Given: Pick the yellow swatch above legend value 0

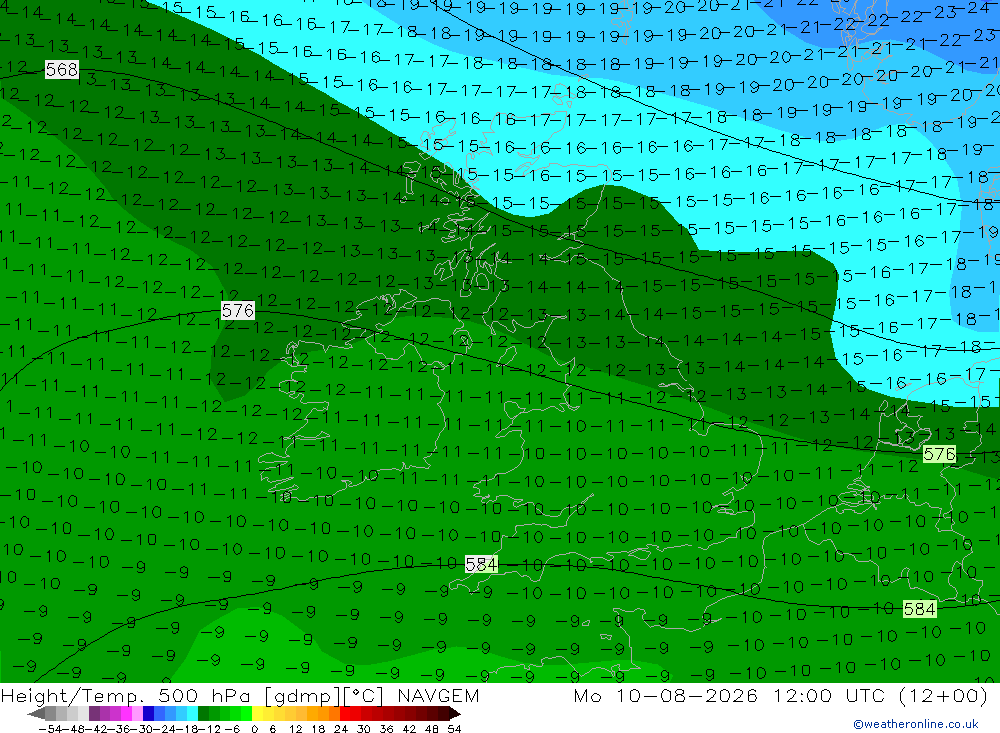Looking at the screenshot, I should (258, 714).
